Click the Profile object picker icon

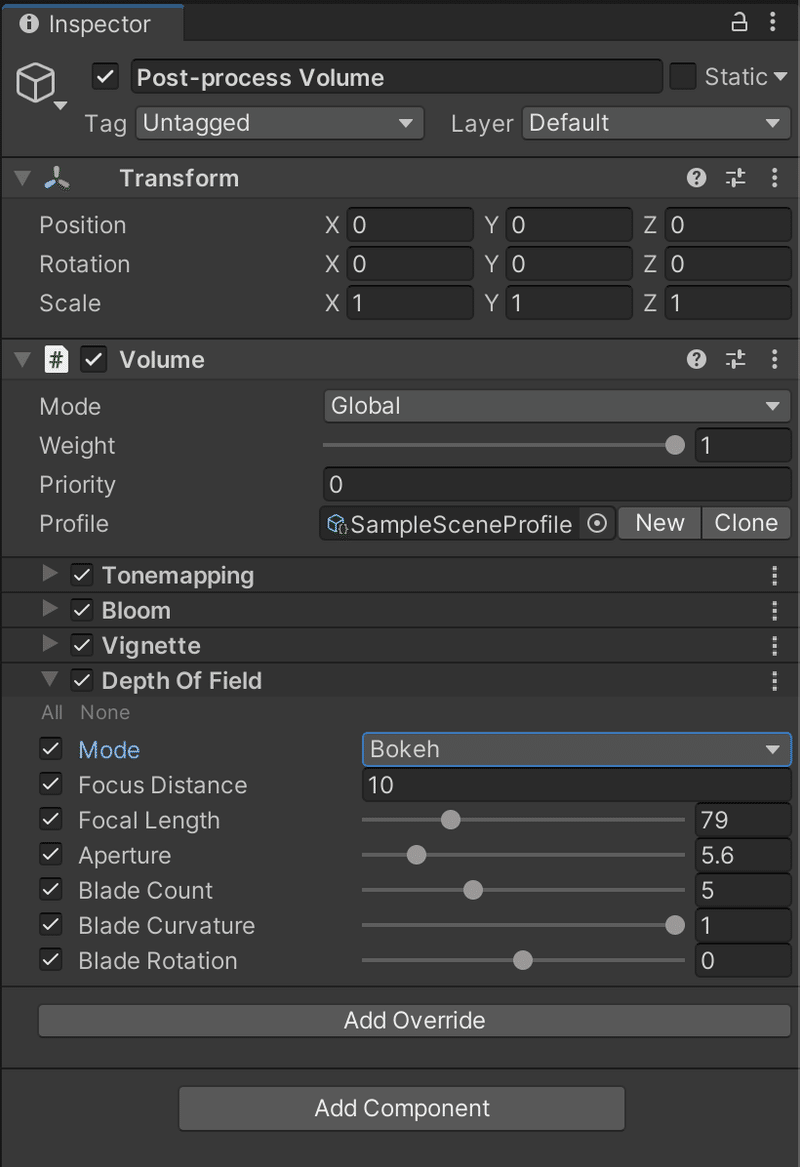[596, 523]
